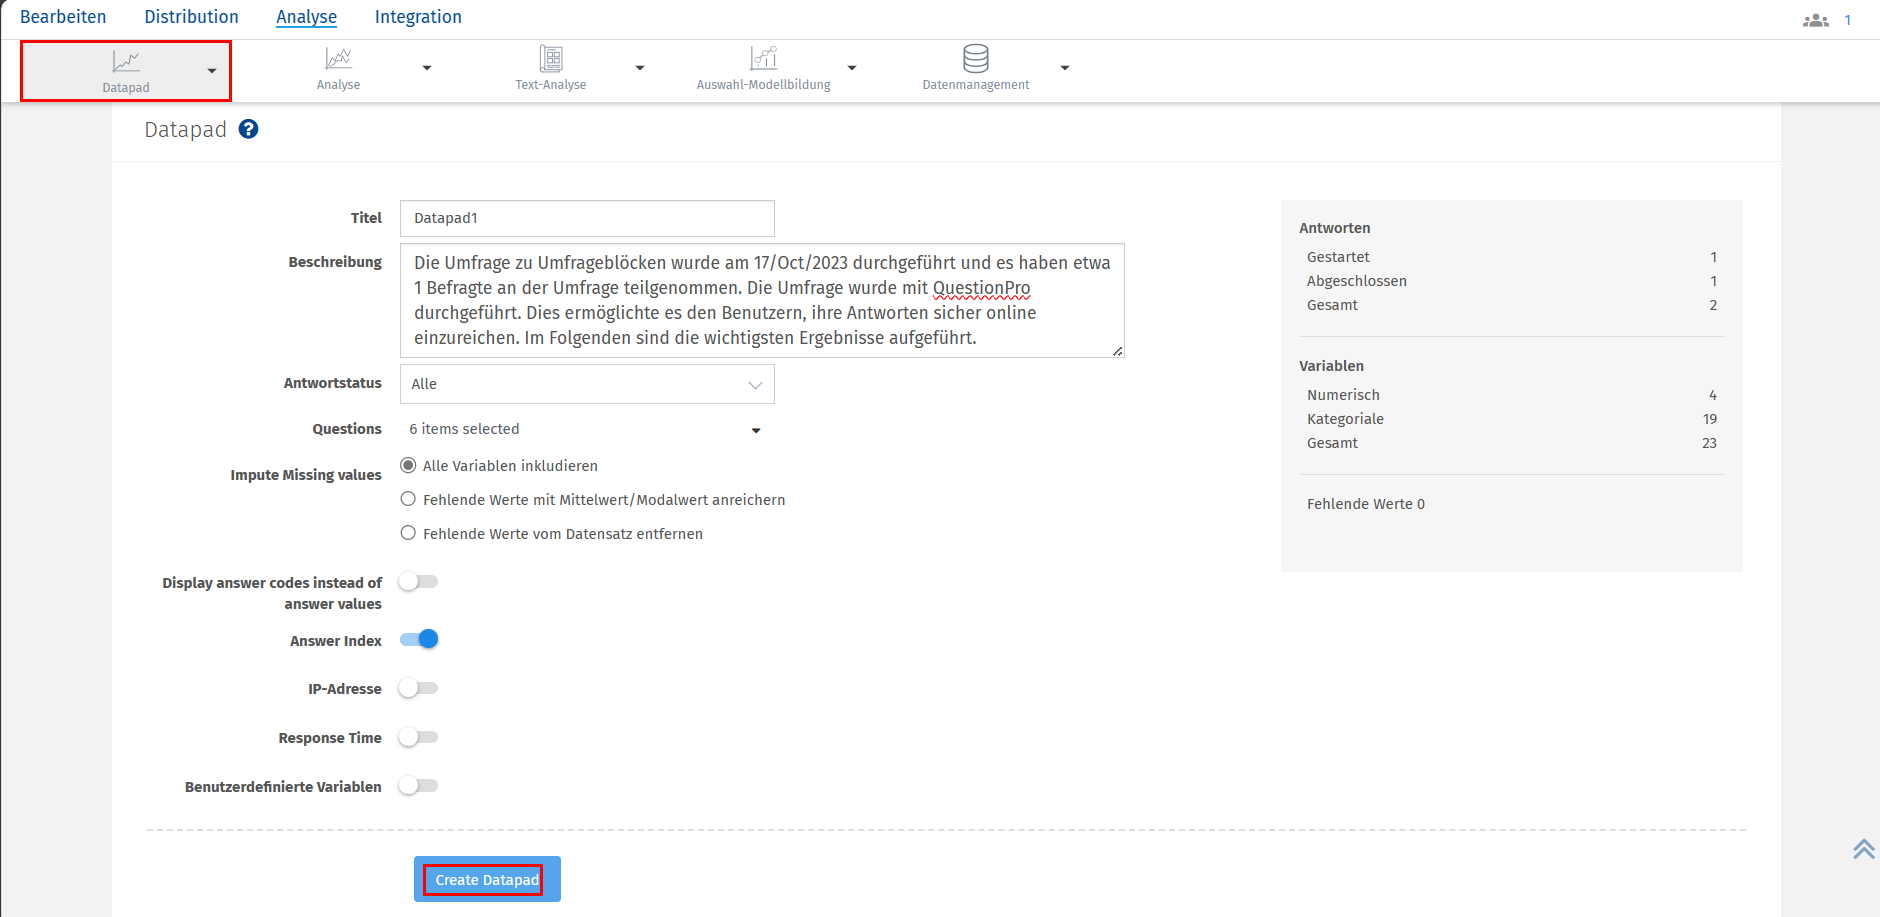Viewport: 1880px width, 917px height.
Task: Select Fehlende Werte mit Mittelwert/Modalwert anreichern
Action: 409,498
